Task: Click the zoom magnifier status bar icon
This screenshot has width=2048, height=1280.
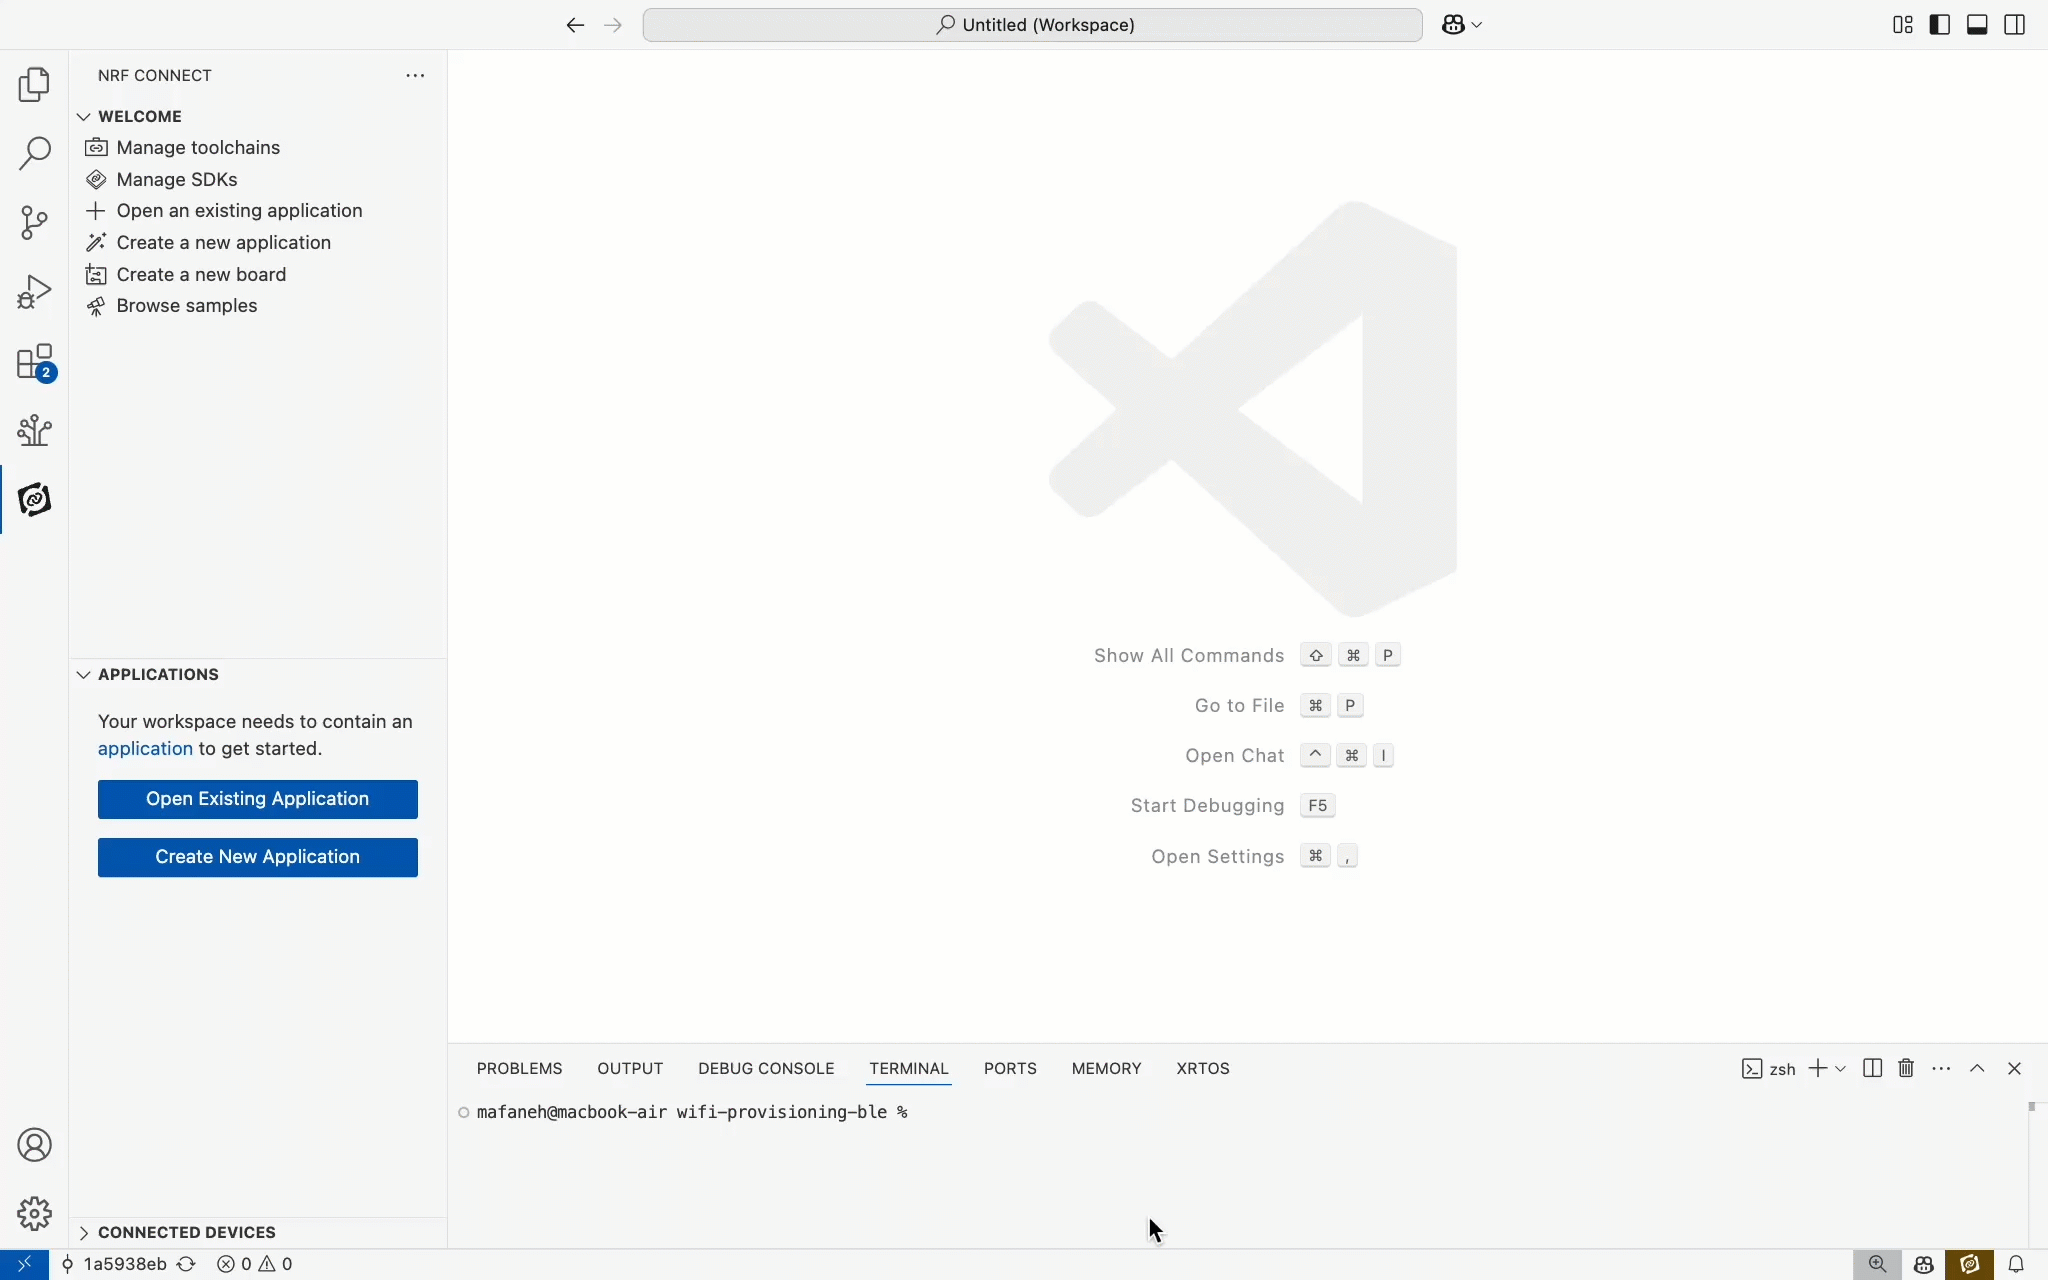Action: (1877, 1264)
